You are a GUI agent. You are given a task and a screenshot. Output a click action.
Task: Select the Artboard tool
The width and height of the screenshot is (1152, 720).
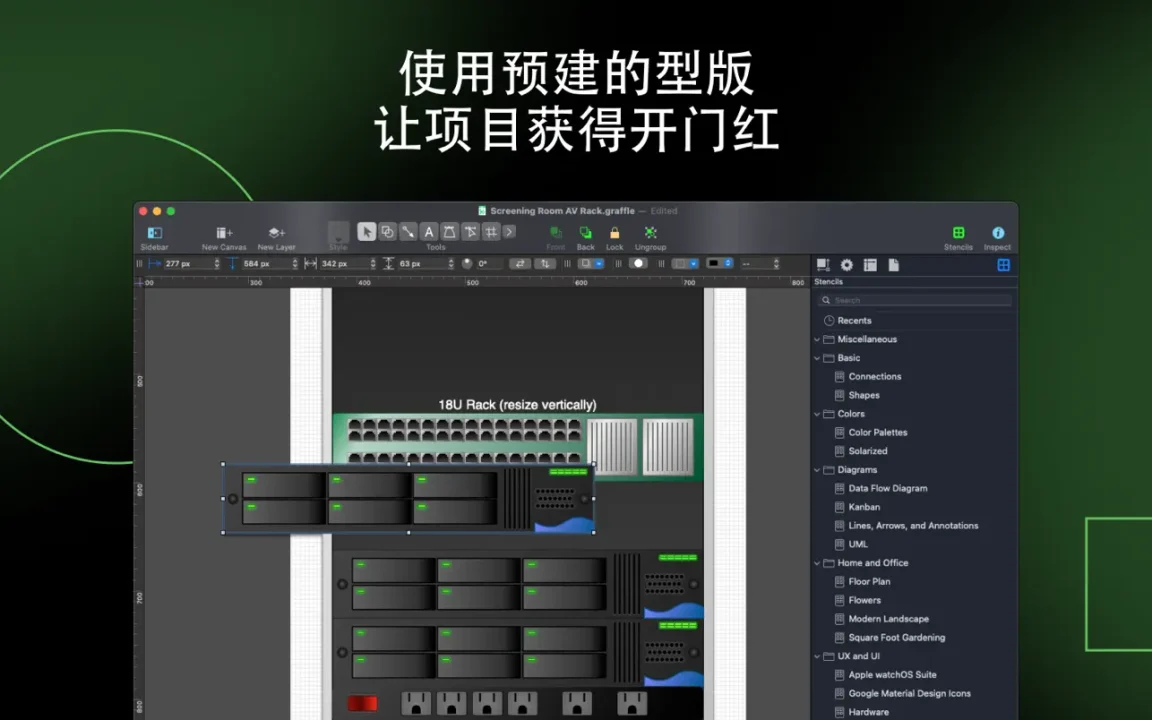coord(491,232)
